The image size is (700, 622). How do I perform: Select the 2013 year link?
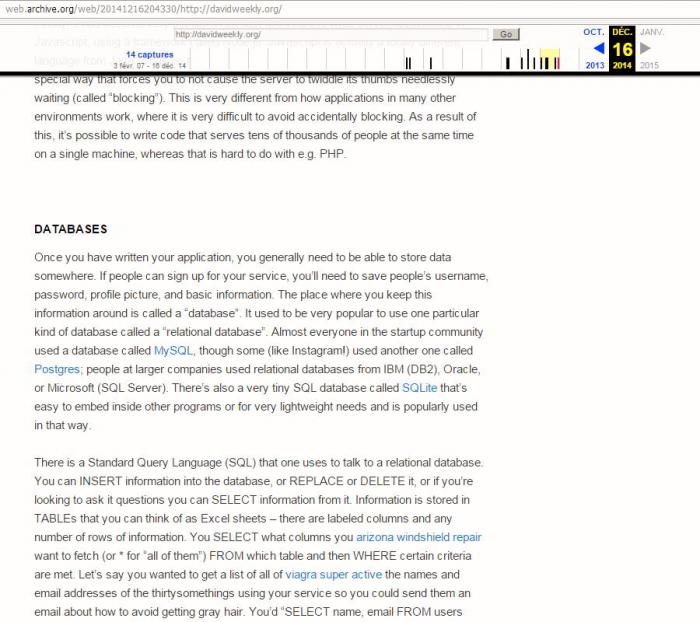click(595, 65)
